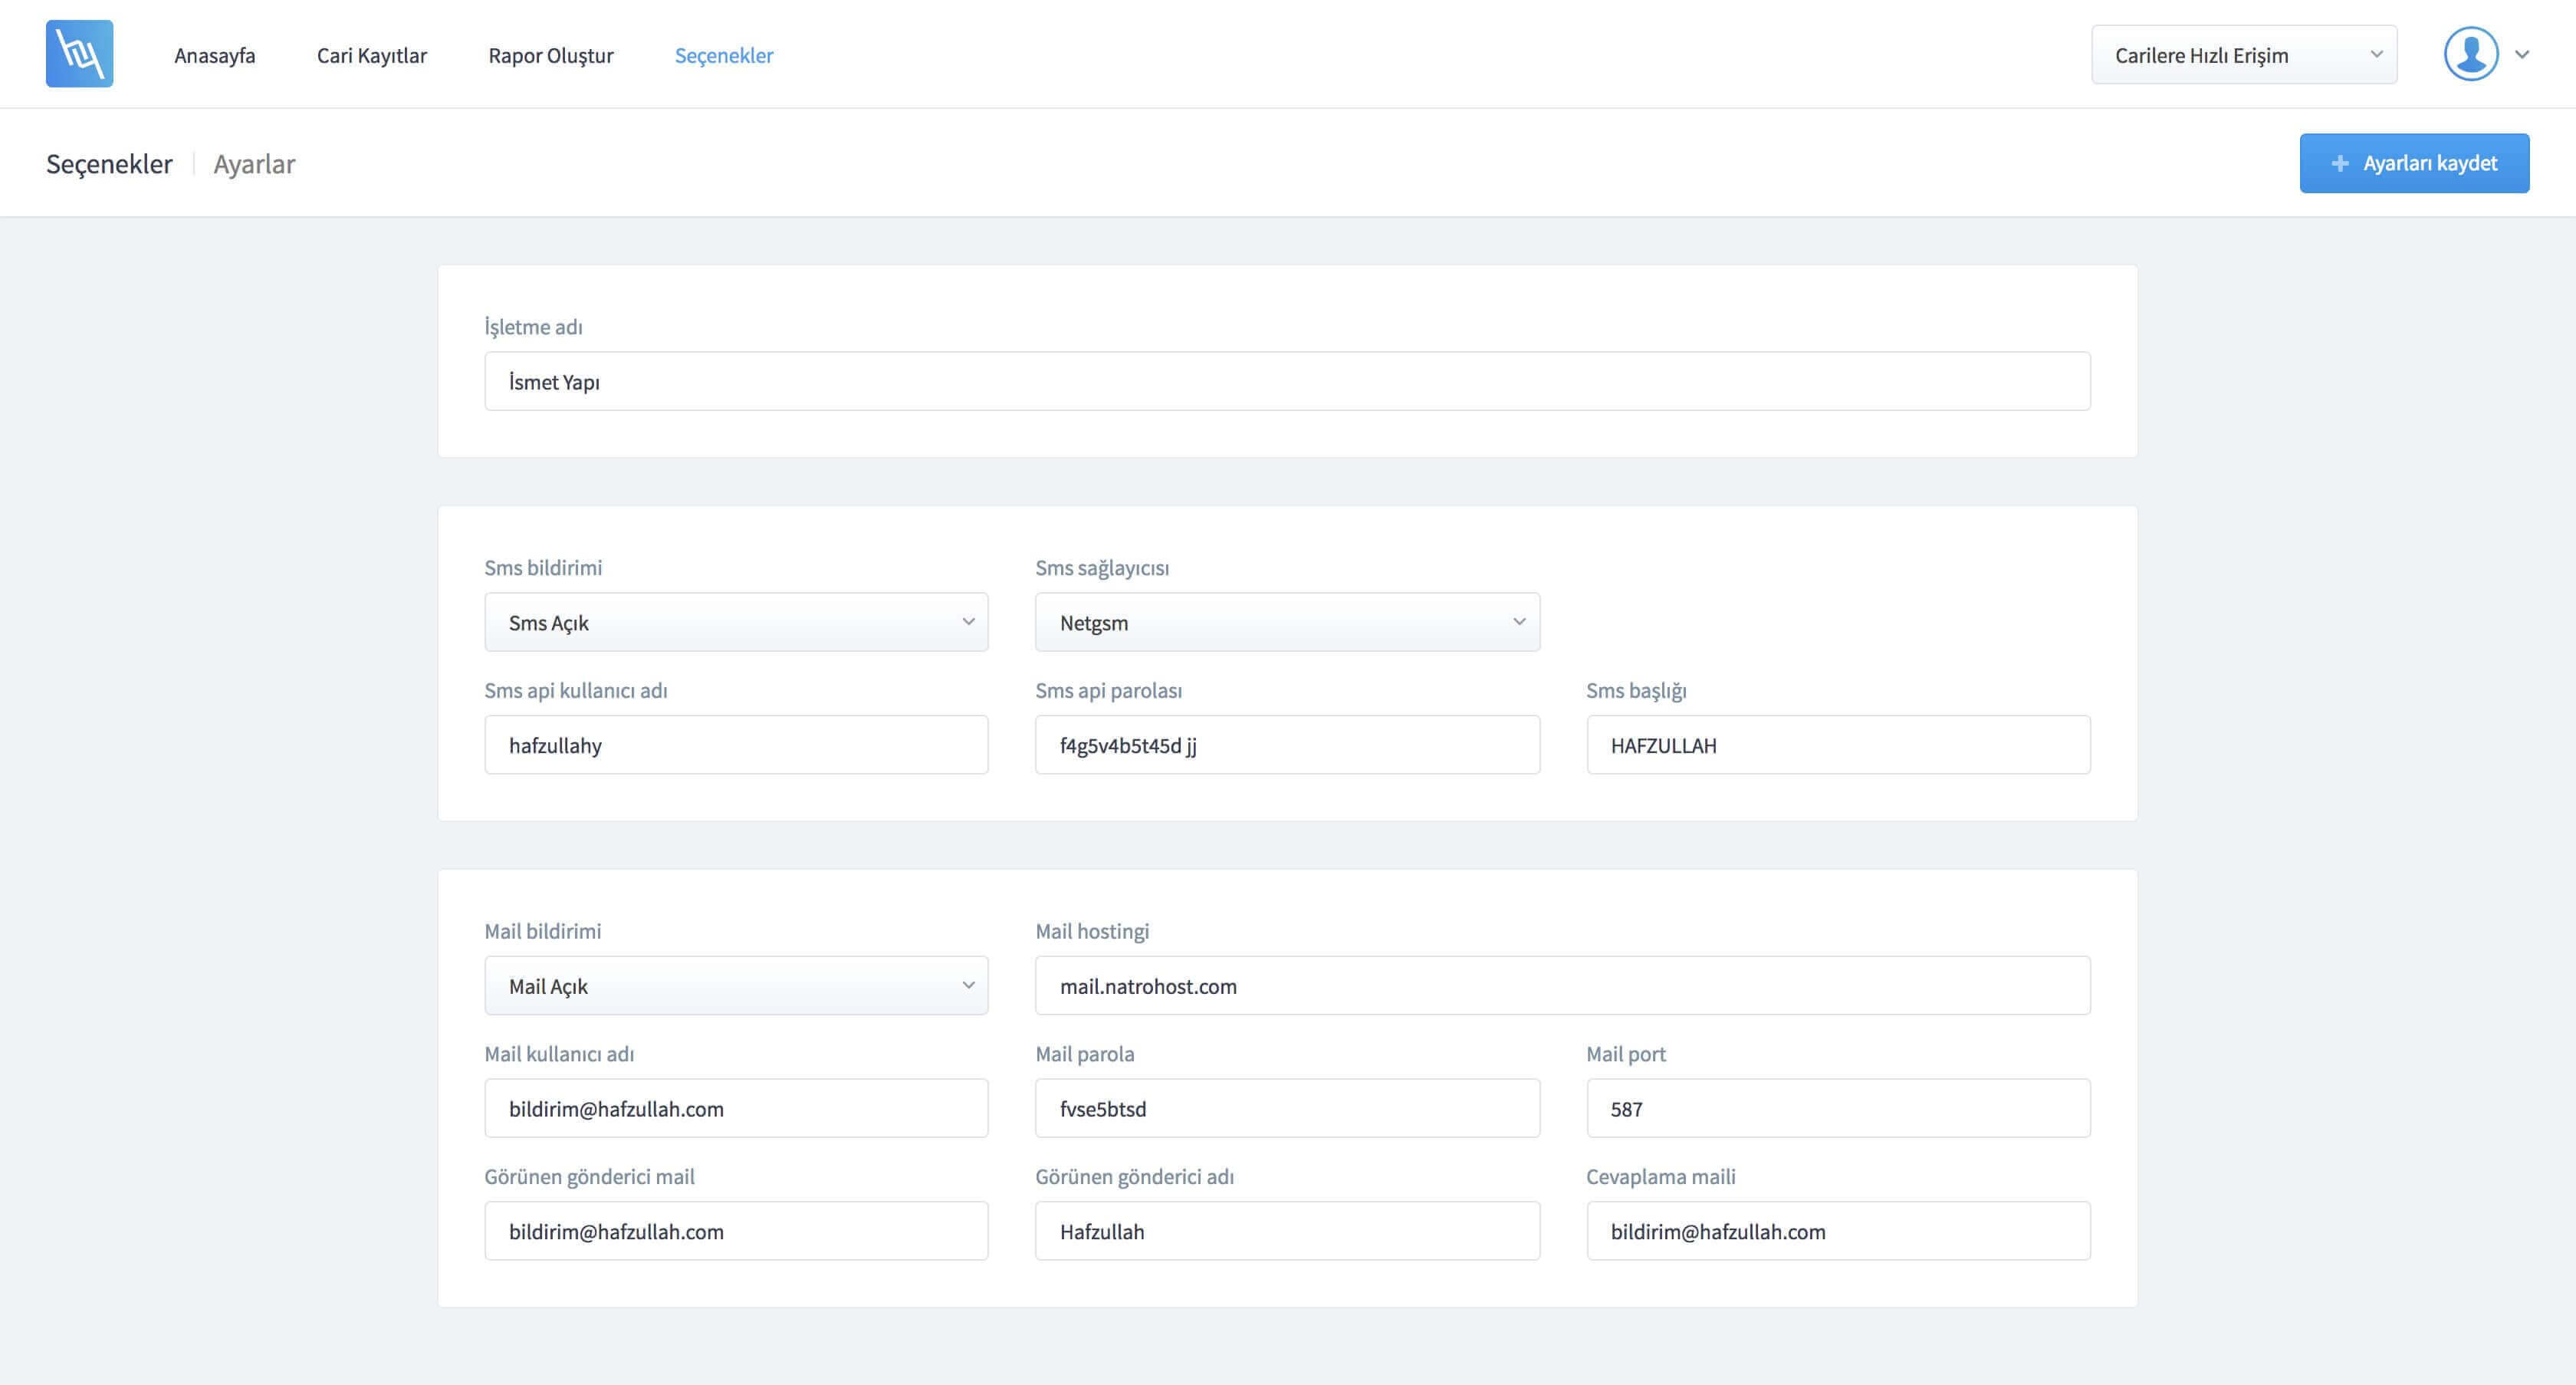The width and height of the screenshot is (2576, 1385).
Task: Click the Cevaplama maili input field
Action: (x=1837, y=1231)
